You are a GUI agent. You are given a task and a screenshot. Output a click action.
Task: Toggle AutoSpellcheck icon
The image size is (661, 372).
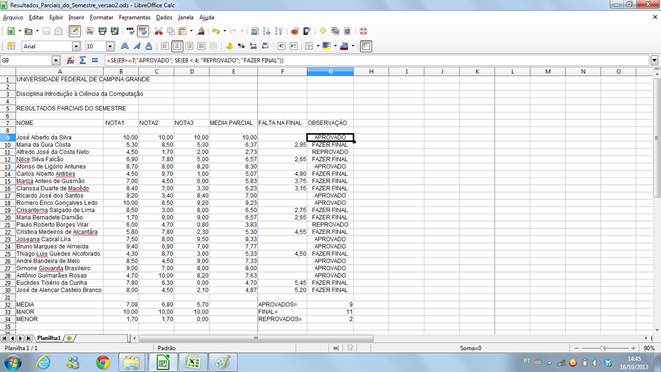[x=143, y=31]
